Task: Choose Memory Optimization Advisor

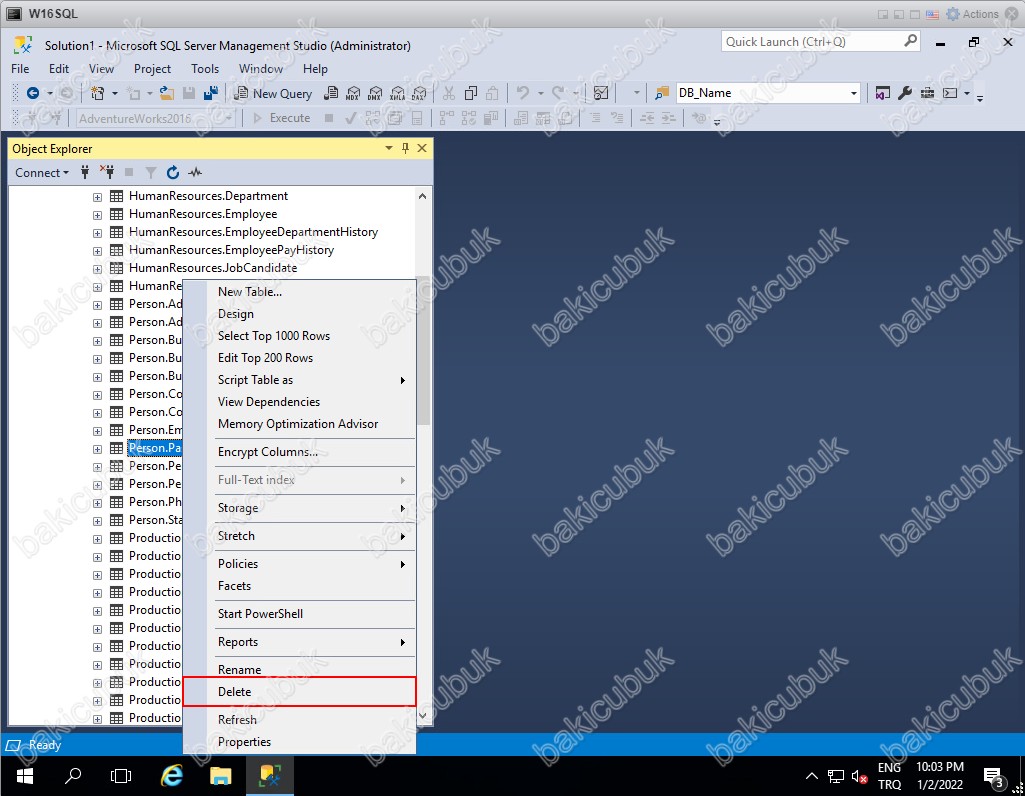Action: point(299,424)
